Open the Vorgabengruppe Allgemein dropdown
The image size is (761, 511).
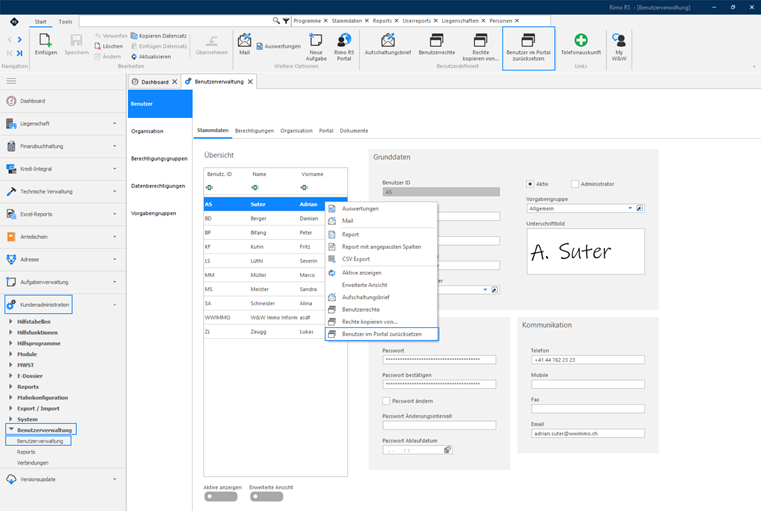[630, 208]
